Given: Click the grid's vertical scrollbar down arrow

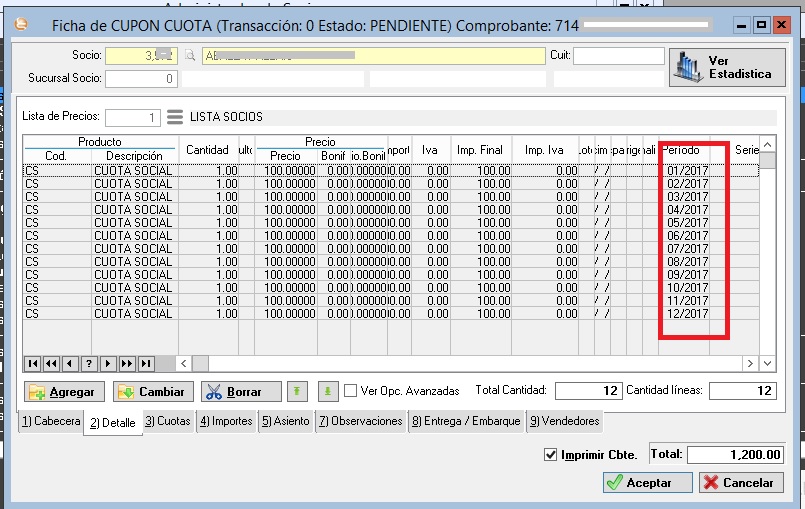Looking at the screenshot, I should tap(767, 363).
